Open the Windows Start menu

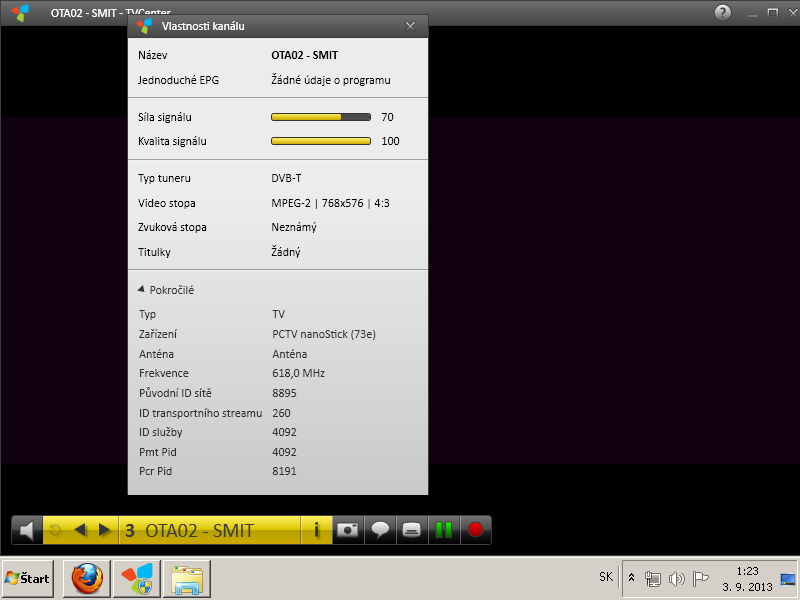pos(28,578)
